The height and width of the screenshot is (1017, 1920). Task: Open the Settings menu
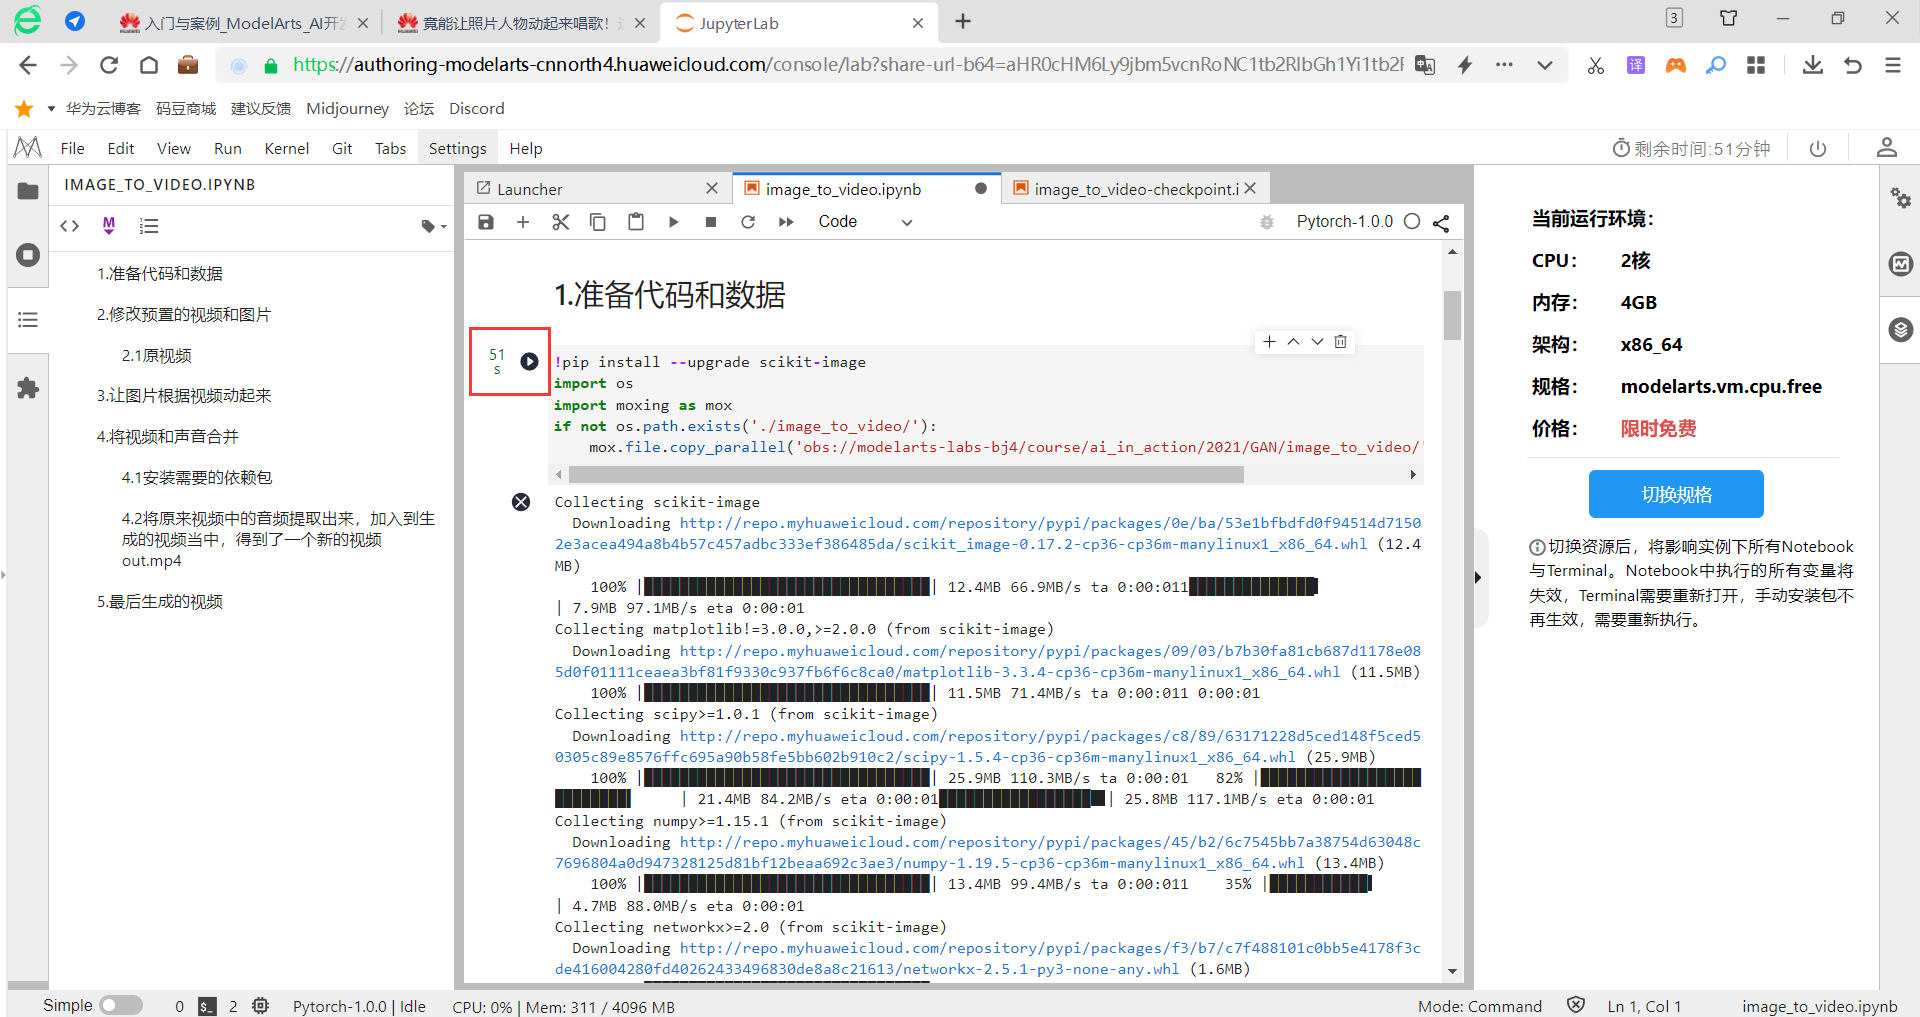(x=457, y=148)
